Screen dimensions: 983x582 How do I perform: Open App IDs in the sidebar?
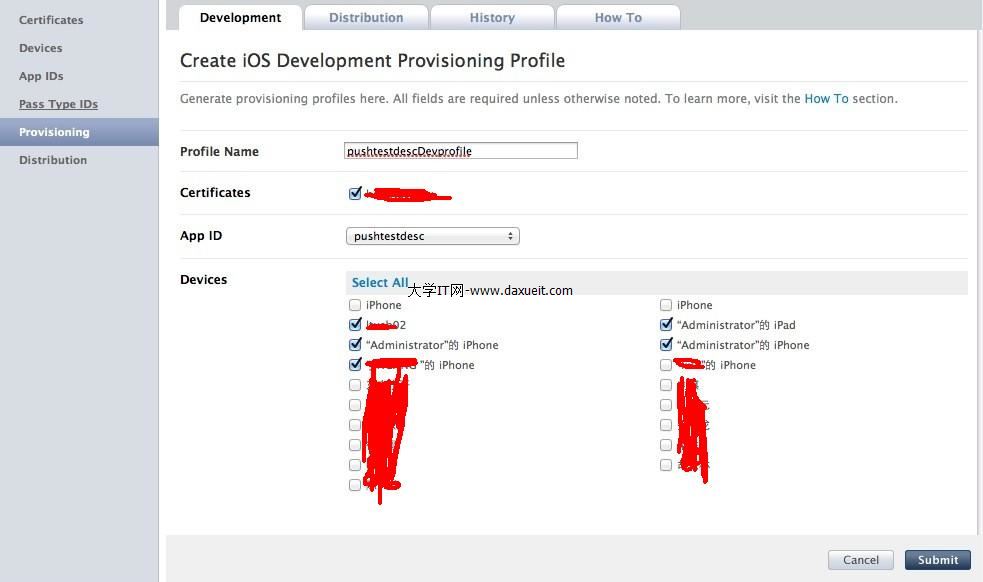41,76
